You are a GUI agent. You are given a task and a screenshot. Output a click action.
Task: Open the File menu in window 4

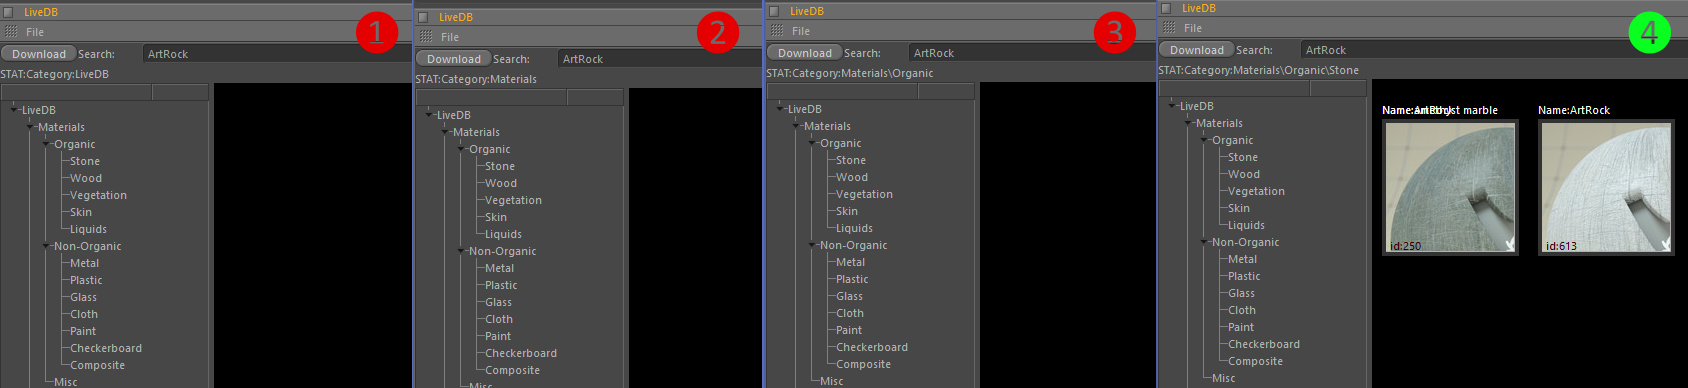tap(1193, 28)
